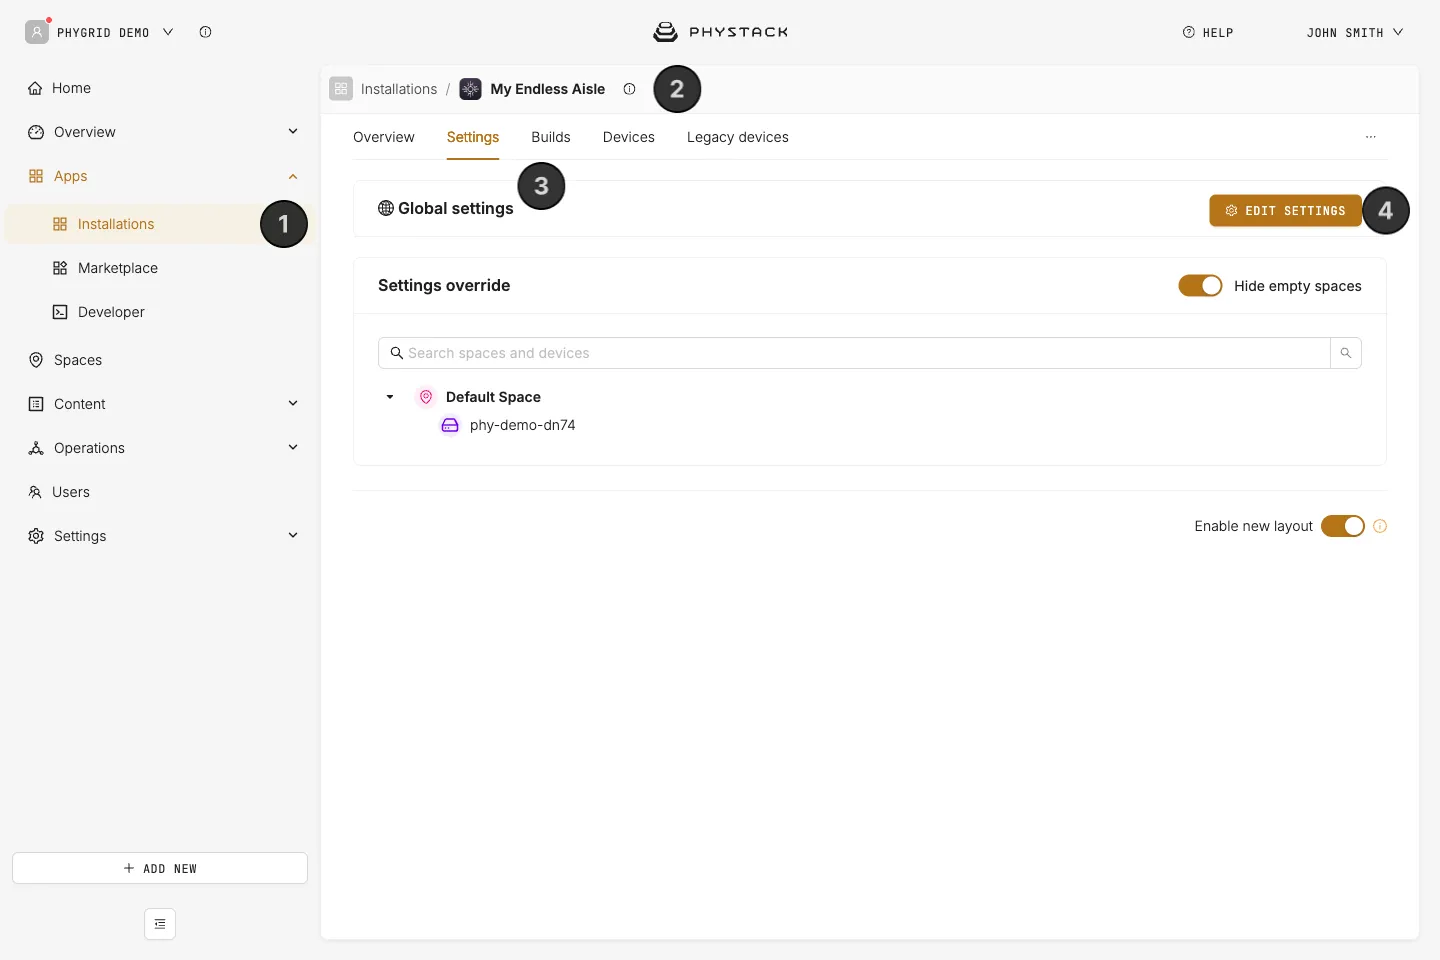Click the My Endless Aisle app icon
1440x960 pixels.
470,89
